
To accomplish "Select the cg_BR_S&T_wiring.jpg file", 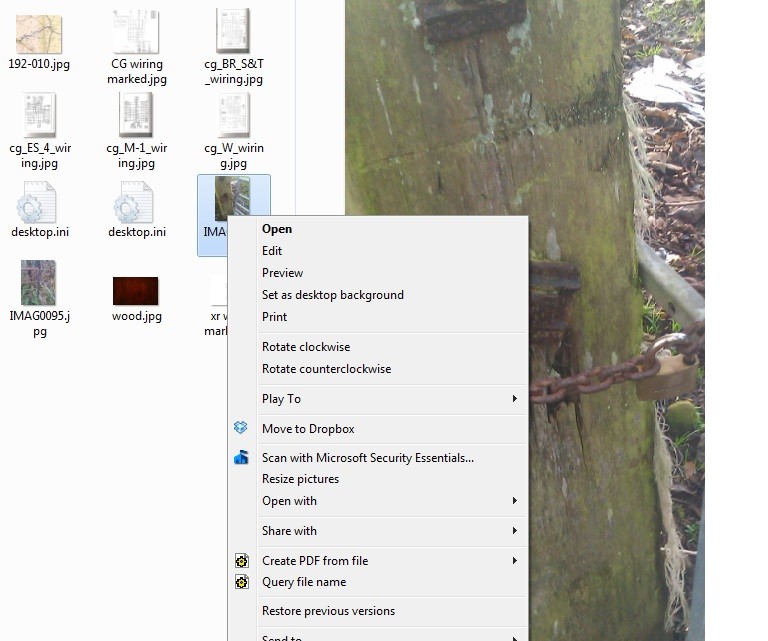I will click(233, 33).
